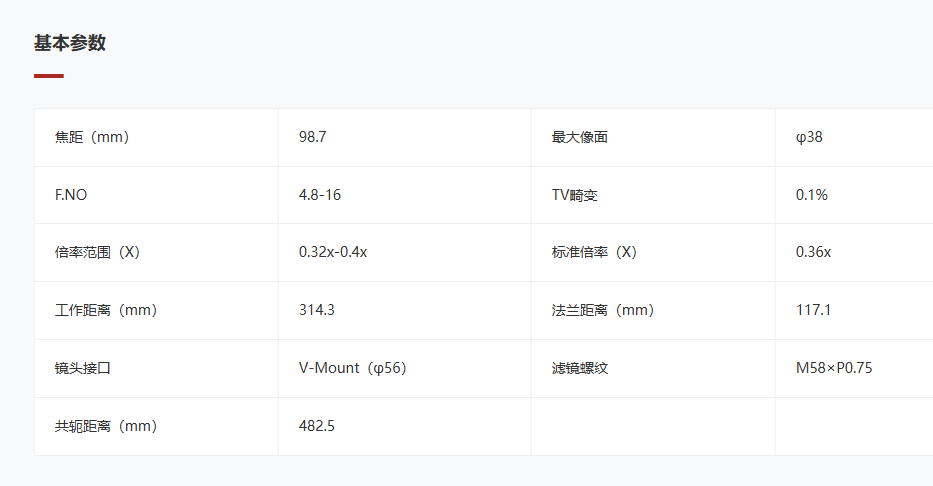Click the conjugate distance value 482.5
The image size is (933, 486).
[317, 426]
